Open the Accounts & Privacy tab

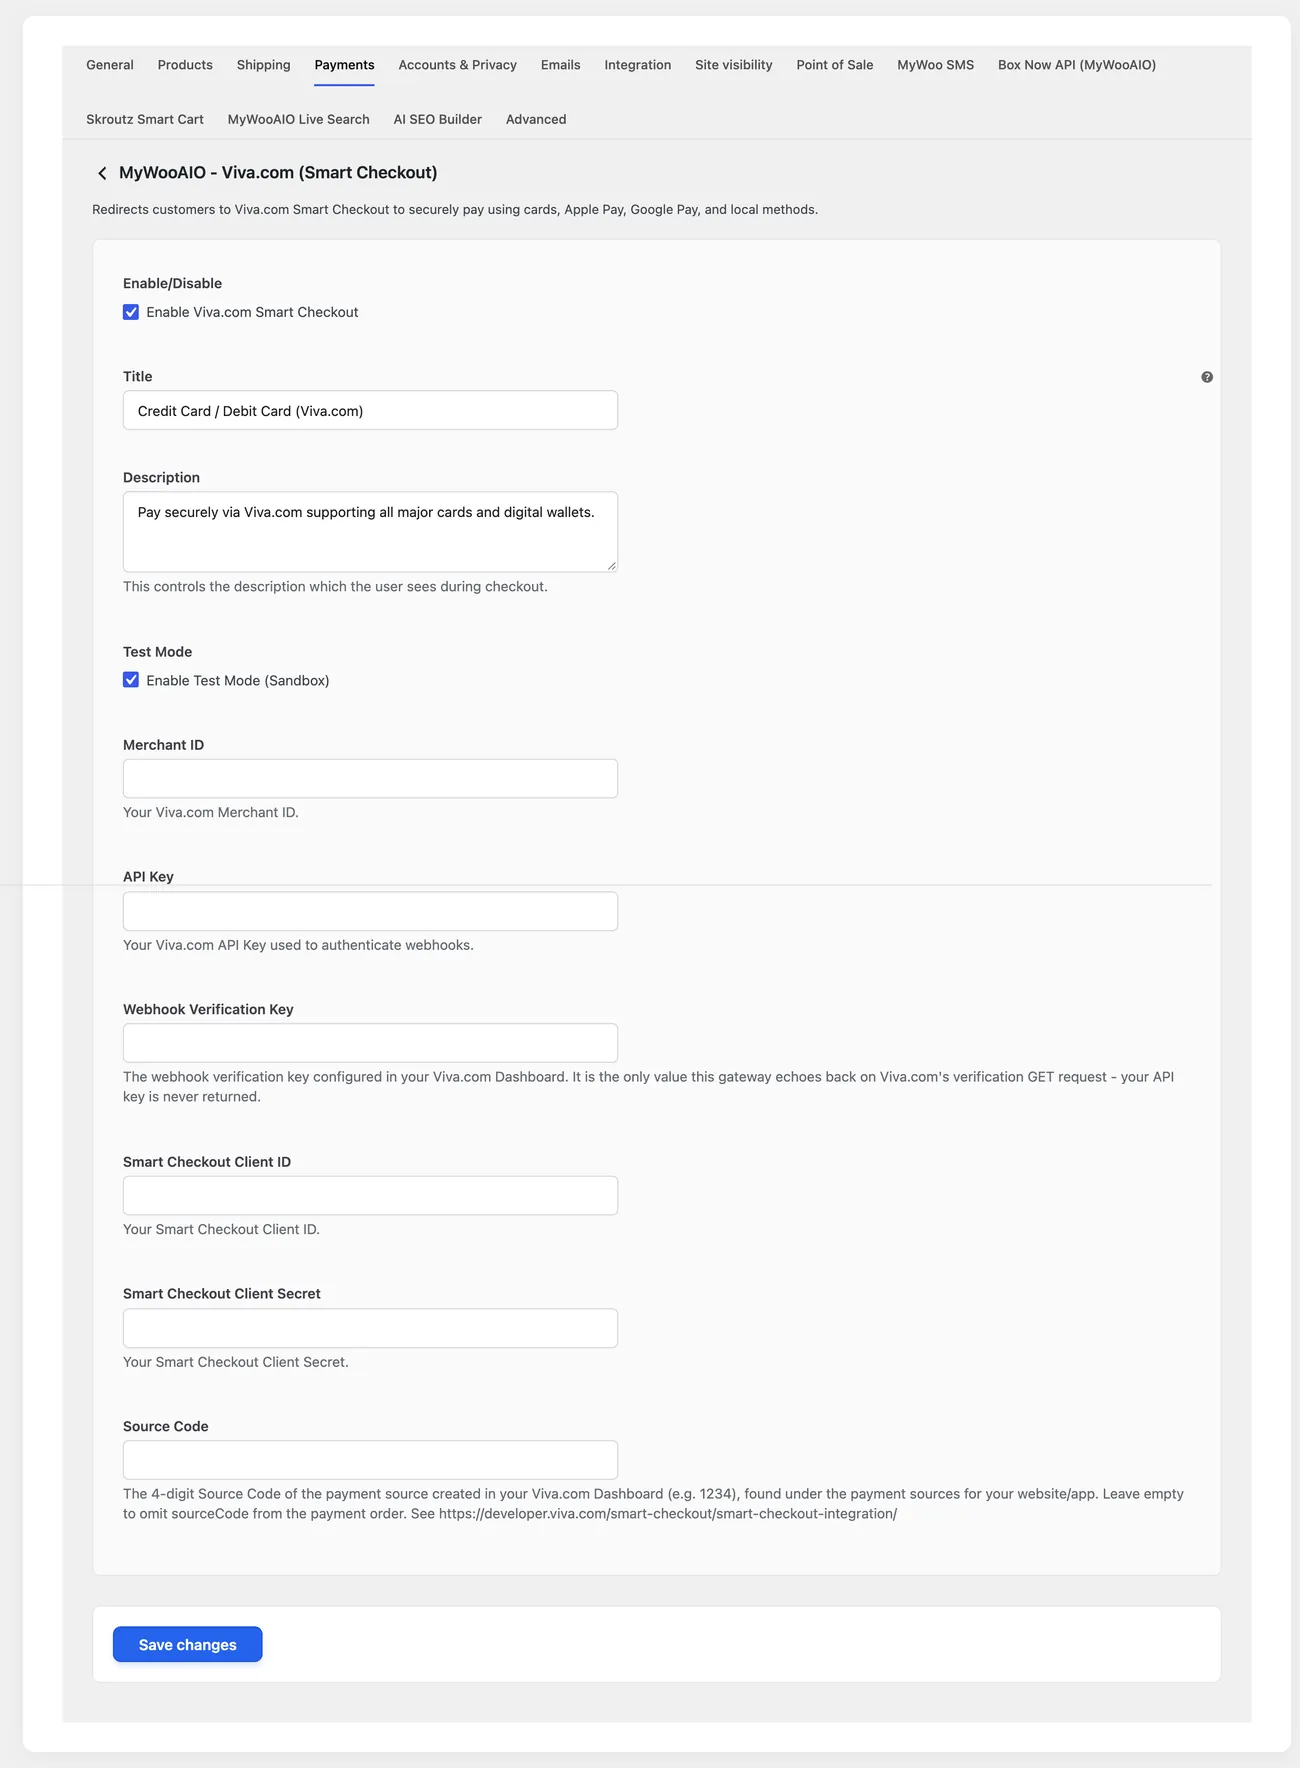458,65
